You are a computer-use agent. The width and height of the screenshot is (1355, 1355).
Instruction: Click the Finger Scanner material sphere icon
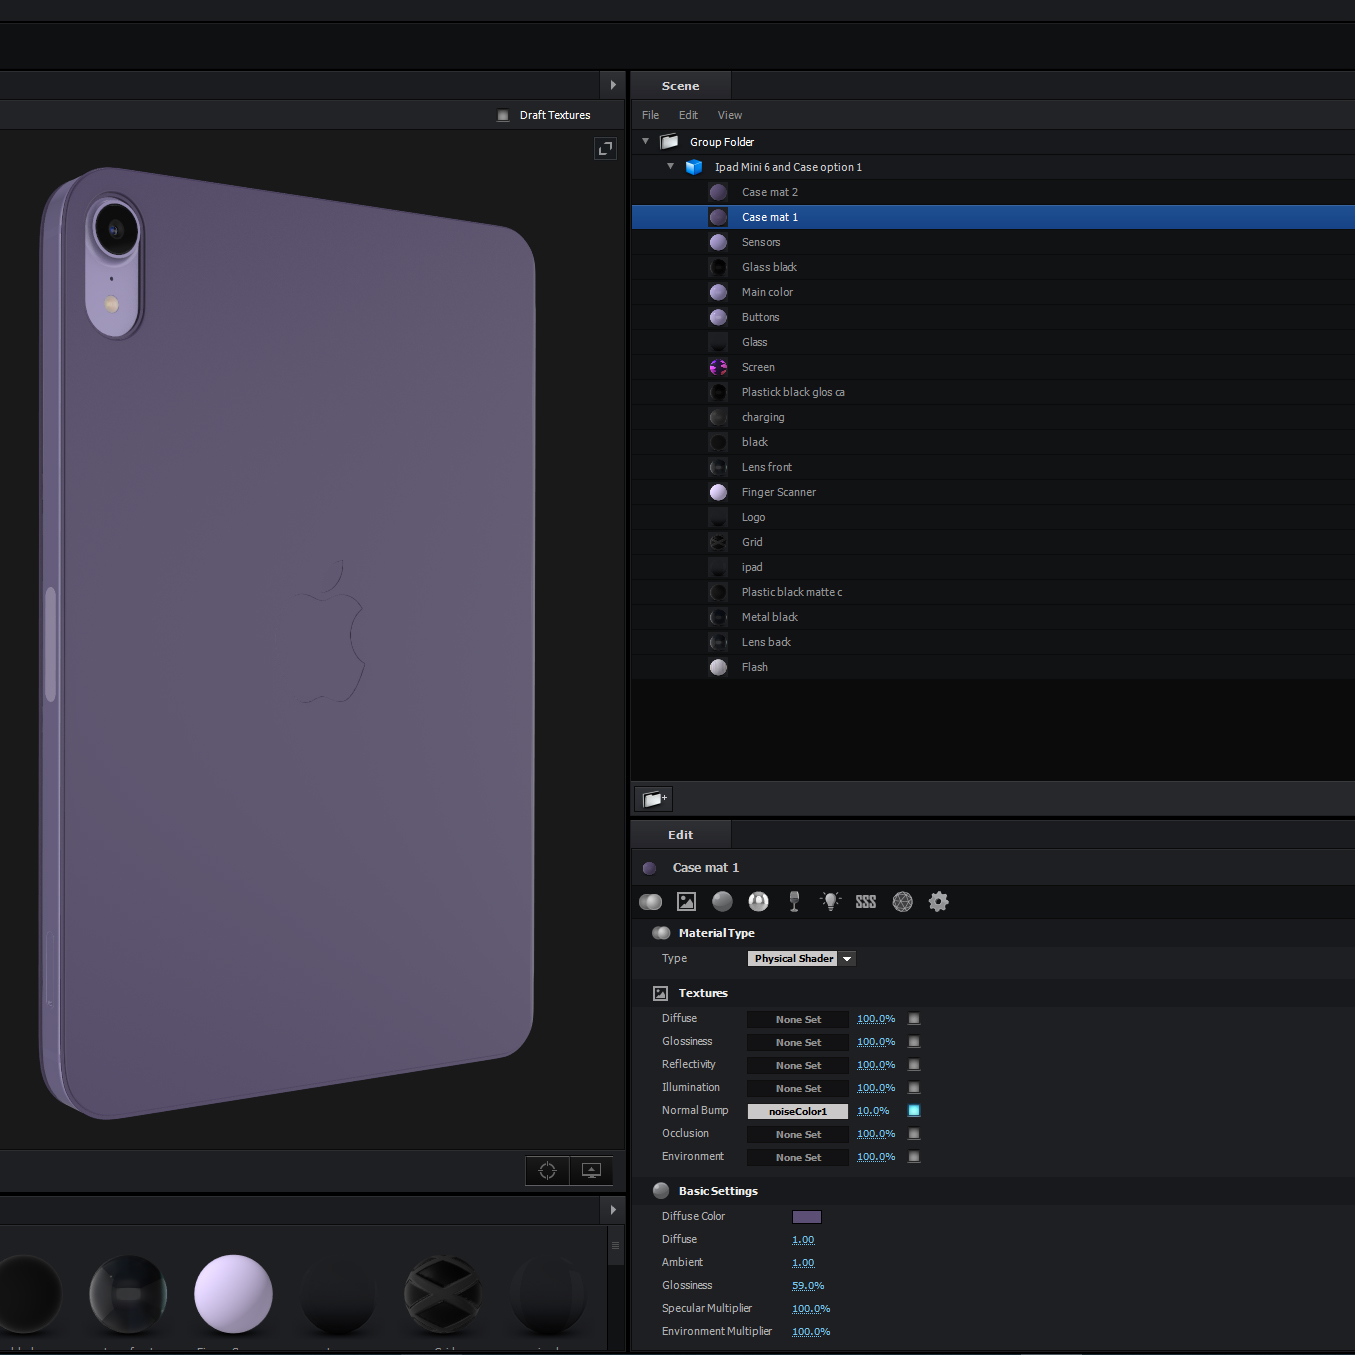pyautogui.click(x=718, y=492)
